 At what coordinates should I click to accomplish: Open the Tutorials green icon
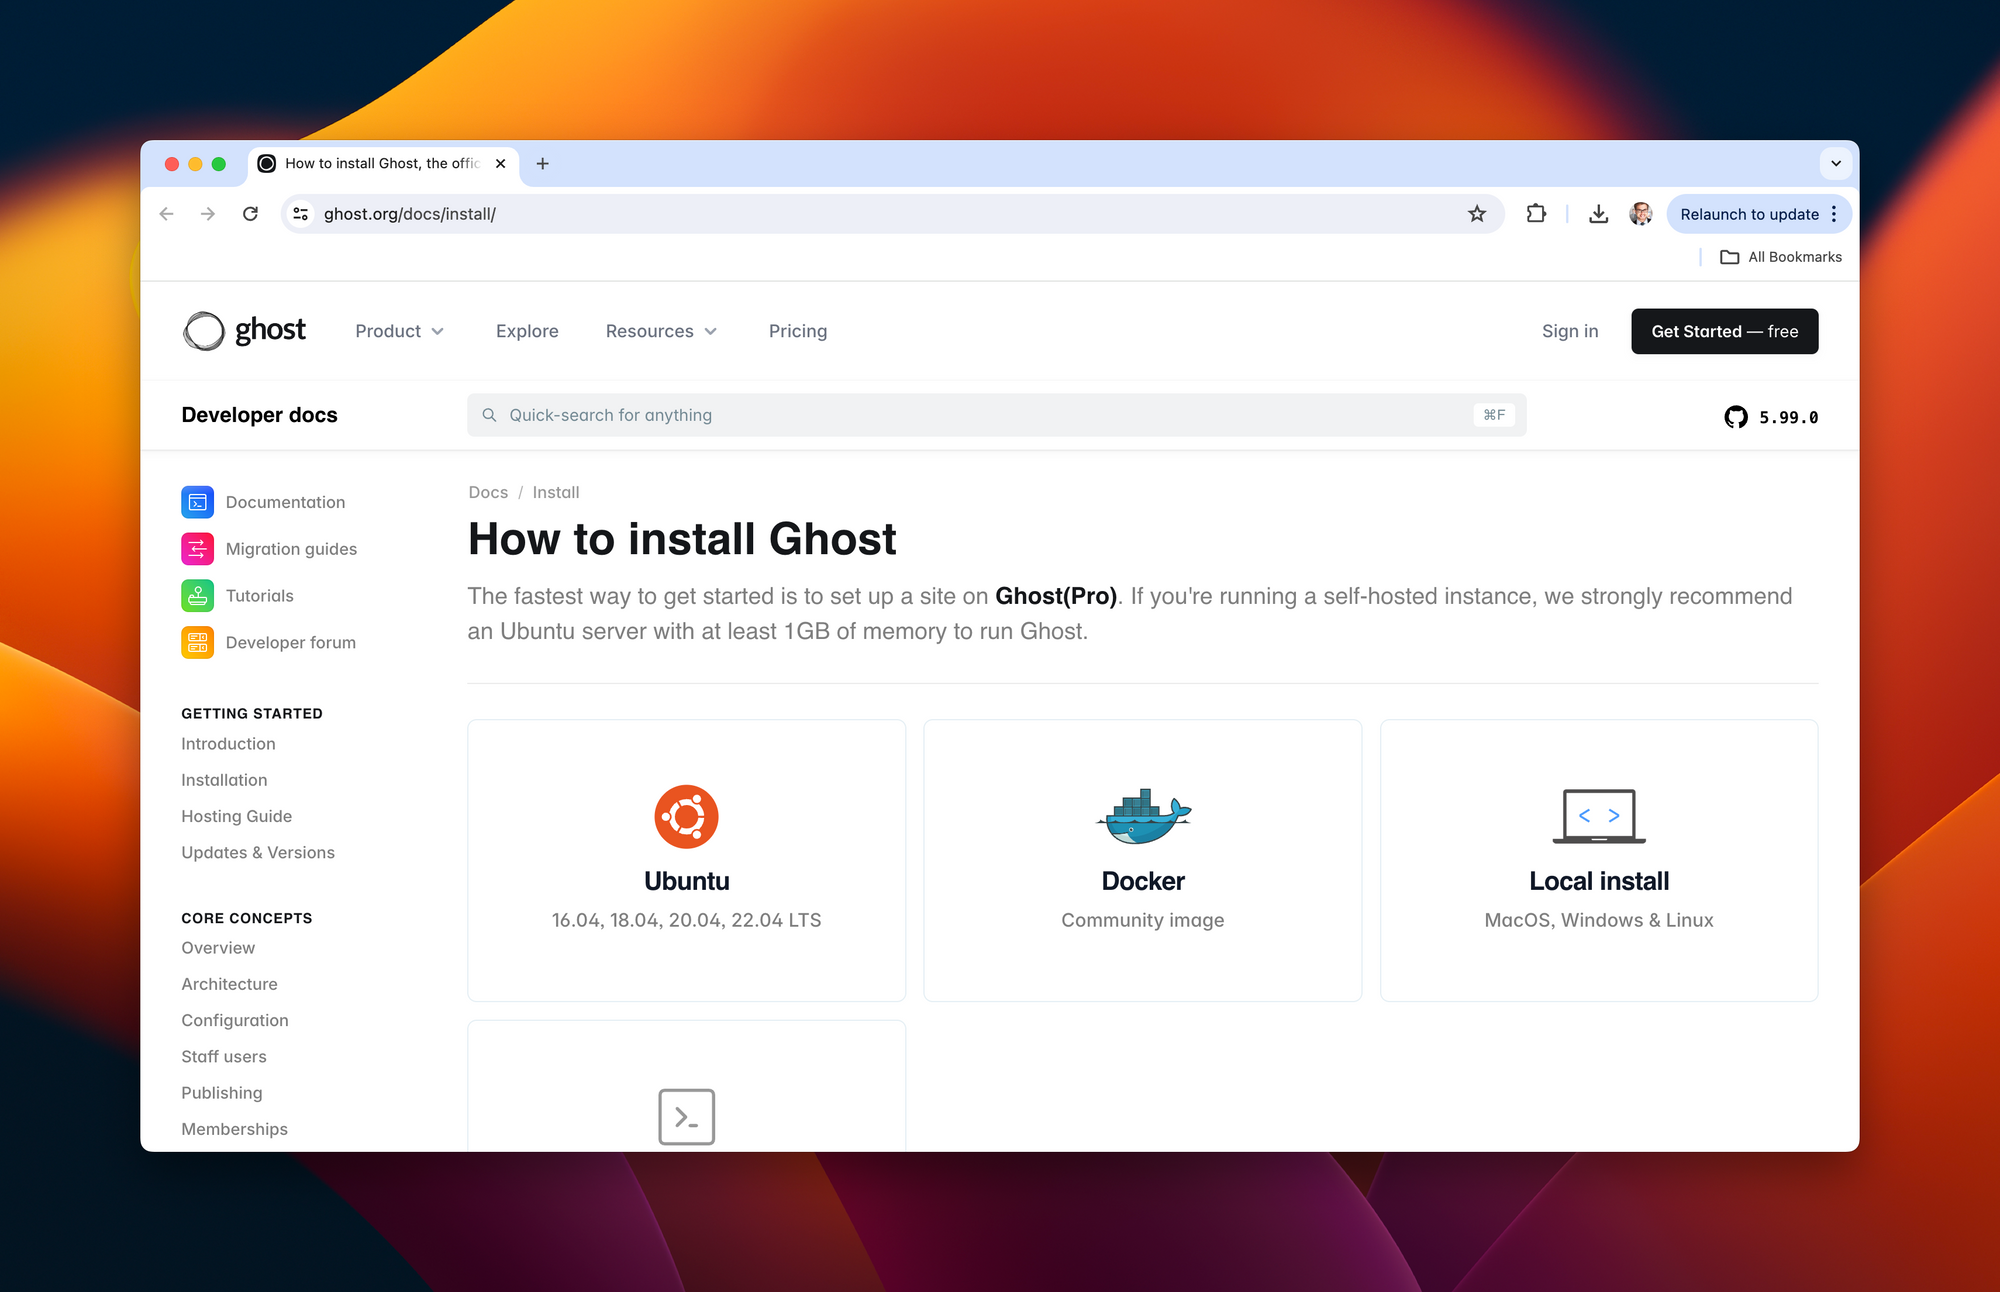(x=197, y=596)
